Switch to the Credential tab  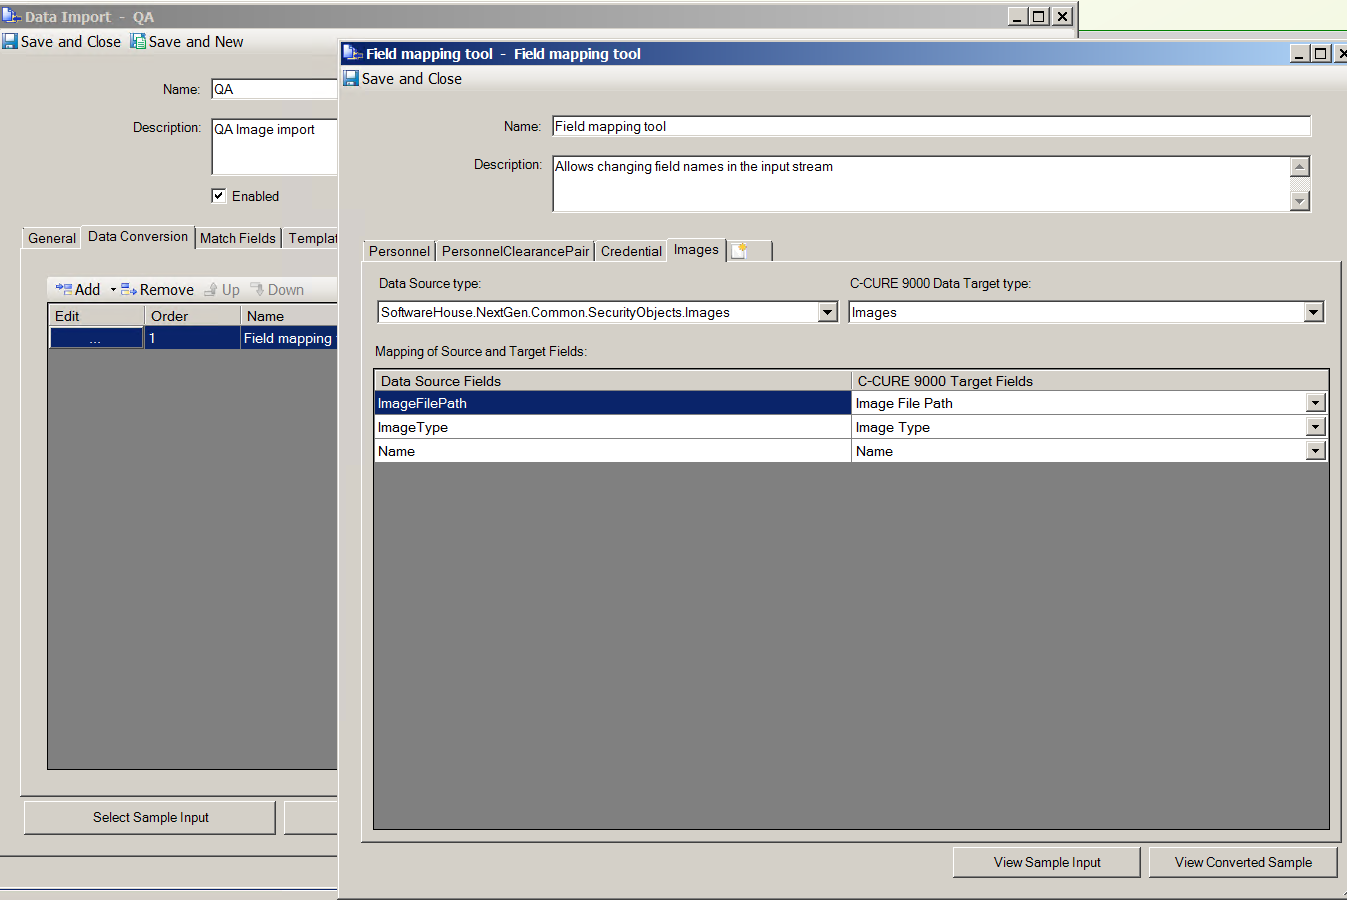point(631,251)
